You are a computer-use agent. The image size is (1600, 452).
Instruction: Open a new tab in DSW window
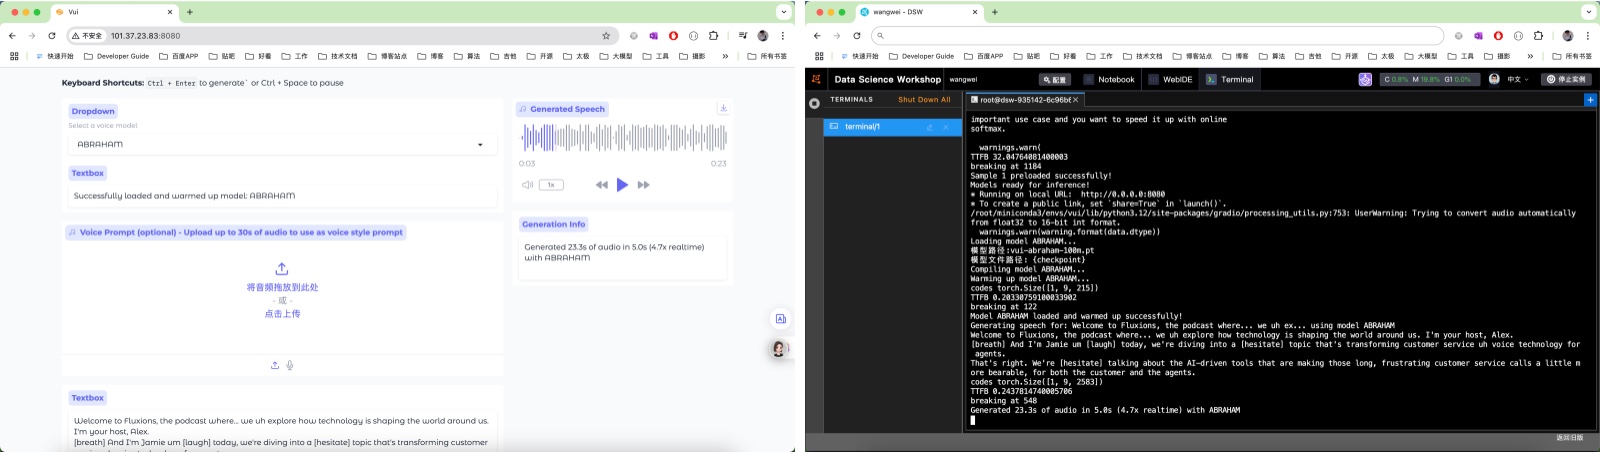tap(995, 12)
